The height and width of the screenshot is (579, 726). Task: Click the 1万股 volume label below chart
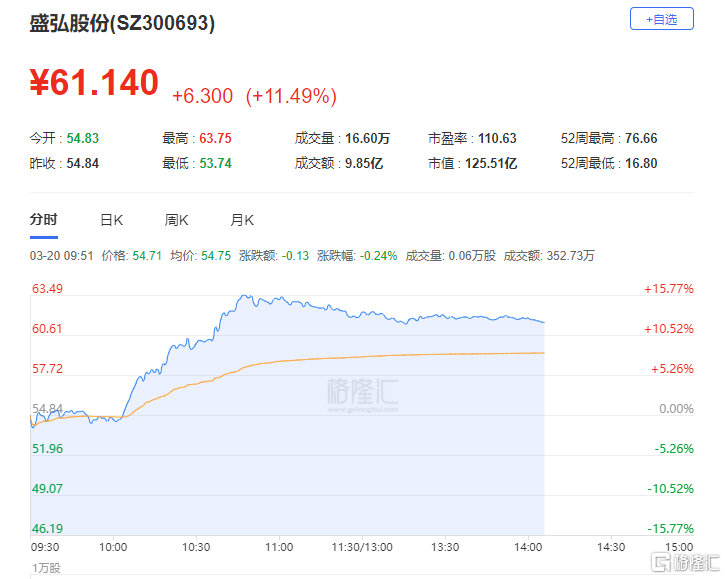click(x=46, y=569)
